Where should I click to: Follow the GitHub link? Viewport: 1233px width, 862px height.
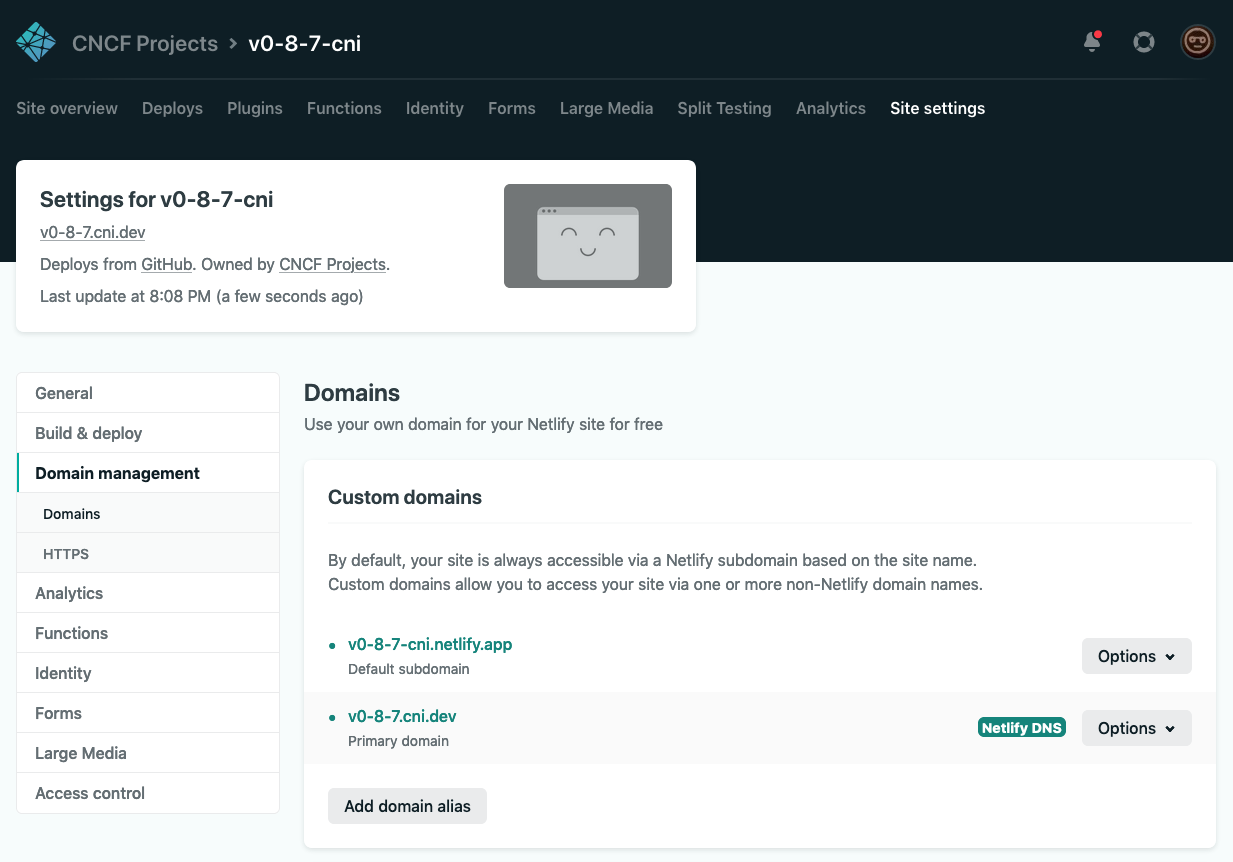click(x=167, y=264)
